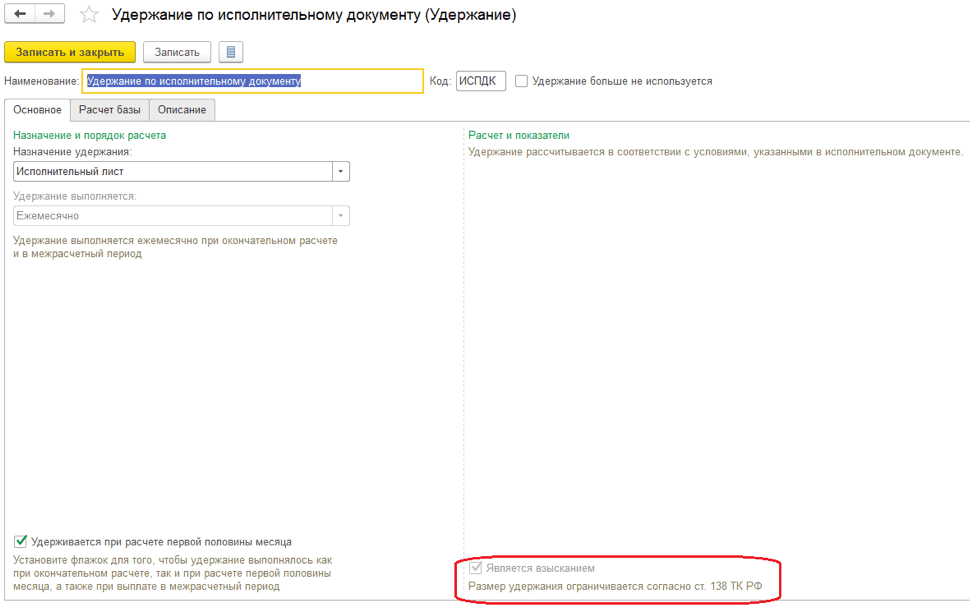Expand the Удержание выполняется dropdown arrow
This screenshot has width=973, height=608.
pyautogui.click(x=341, y=216)
